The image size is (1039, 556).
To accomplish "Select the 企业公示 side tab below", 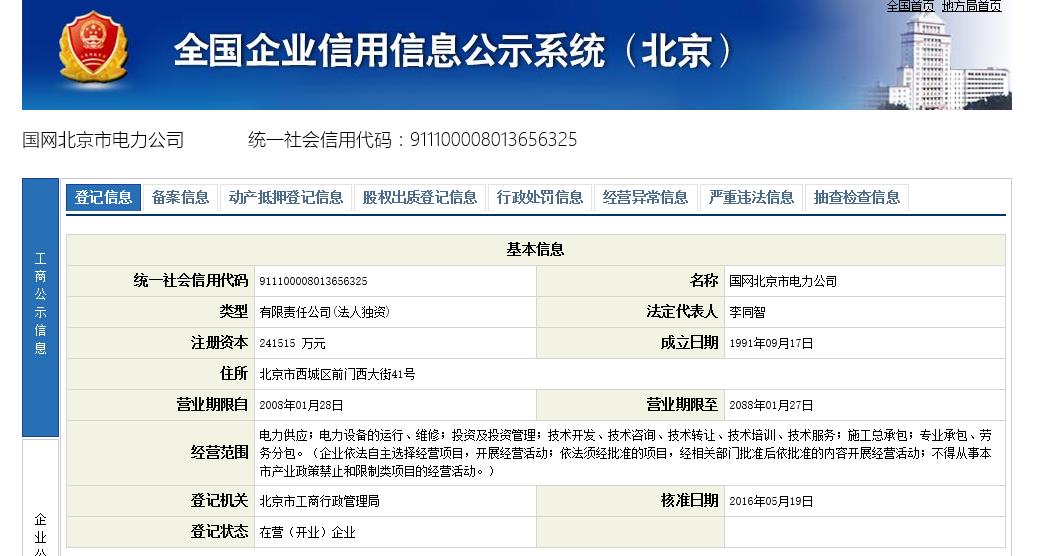I will (40, 498).
